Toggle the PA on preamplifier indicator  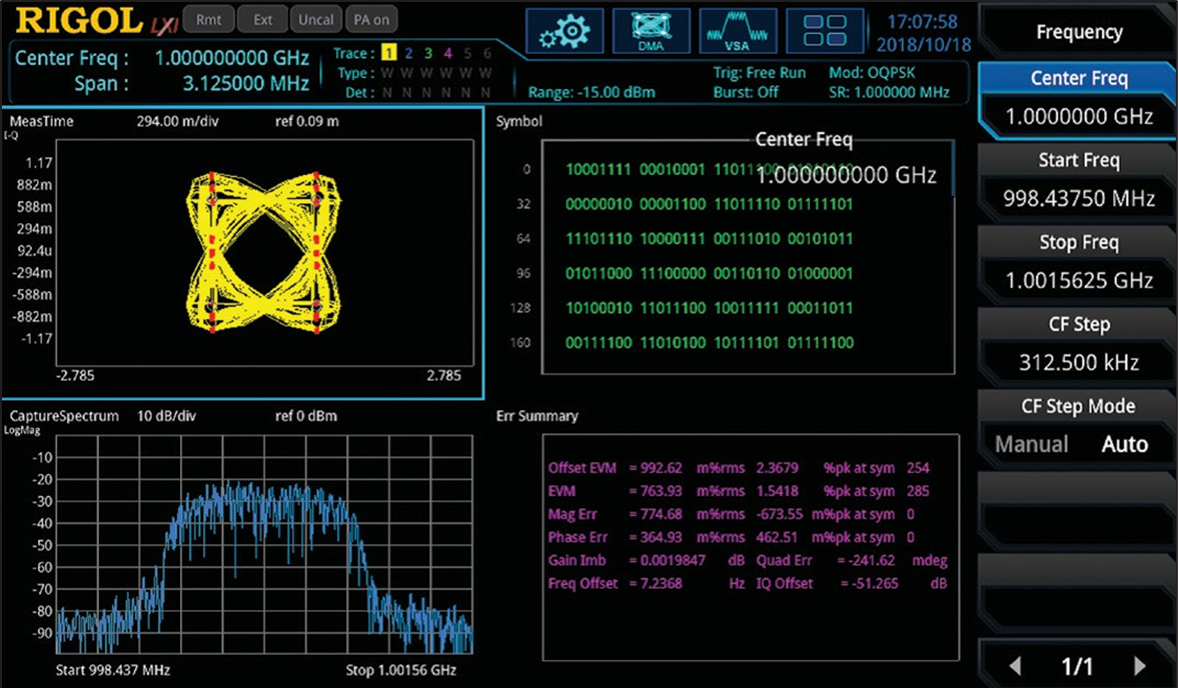[x=372, y=20]
